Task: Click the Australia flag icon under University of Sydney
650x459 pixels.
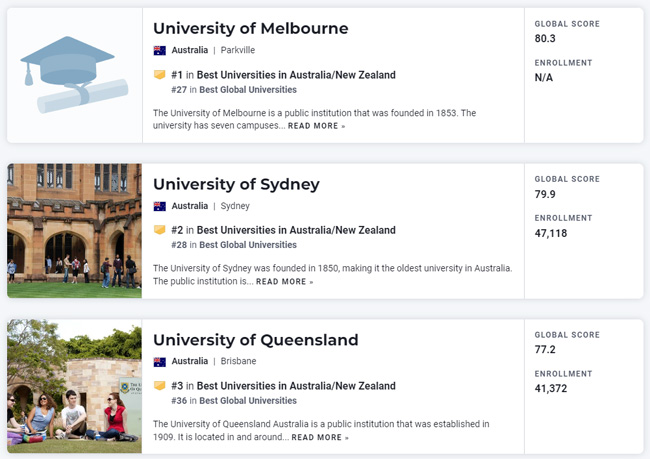Action: [x=159, y=206]
